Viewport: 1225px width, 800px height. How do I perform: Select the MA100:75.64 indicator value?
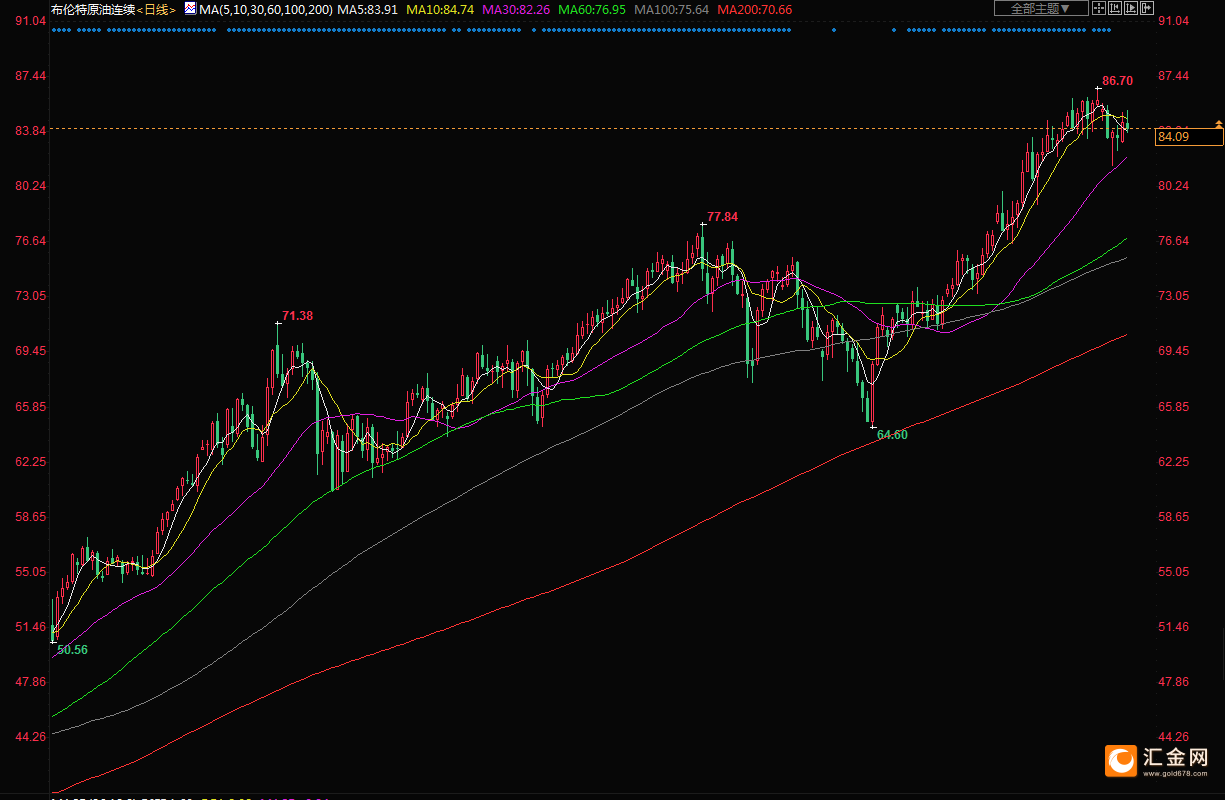click(x=672, y=9)
